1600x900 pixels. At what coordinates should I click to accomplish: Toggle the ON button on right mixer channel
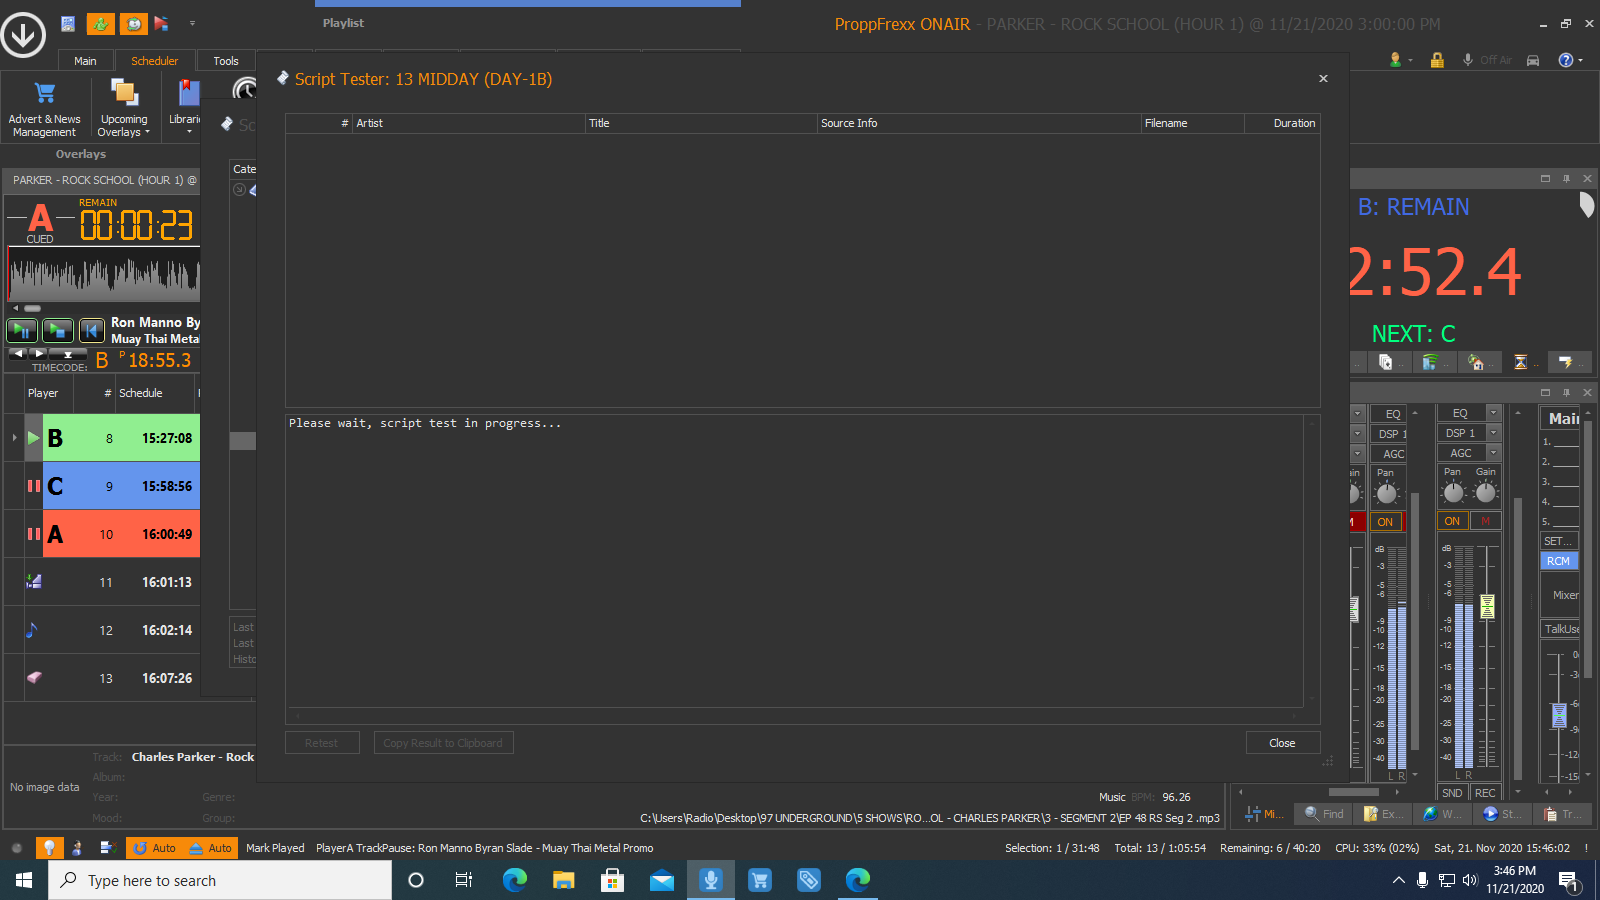coord(1452,521)
